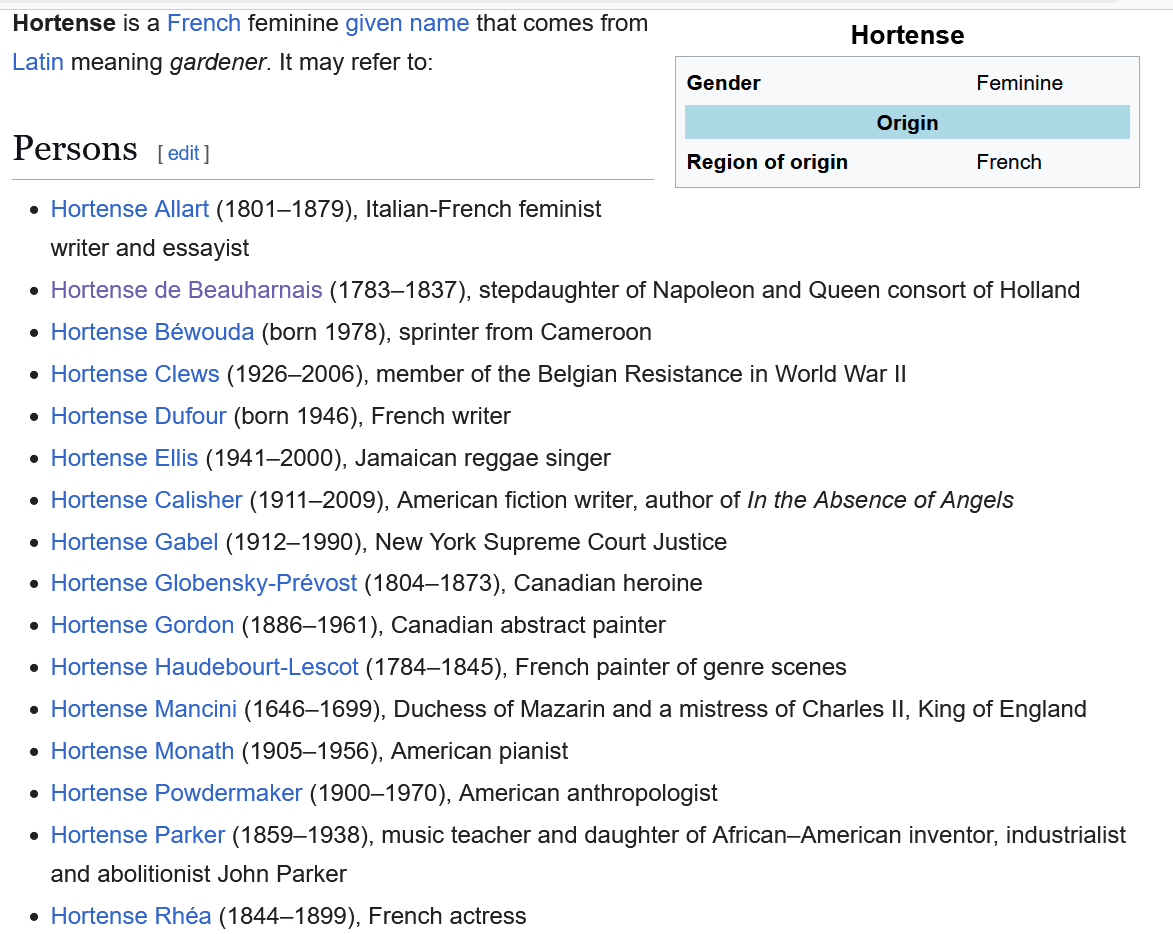1173x934 pixels.
Task: Open Hortense de Beauharnais article
Action: point(186,290)
